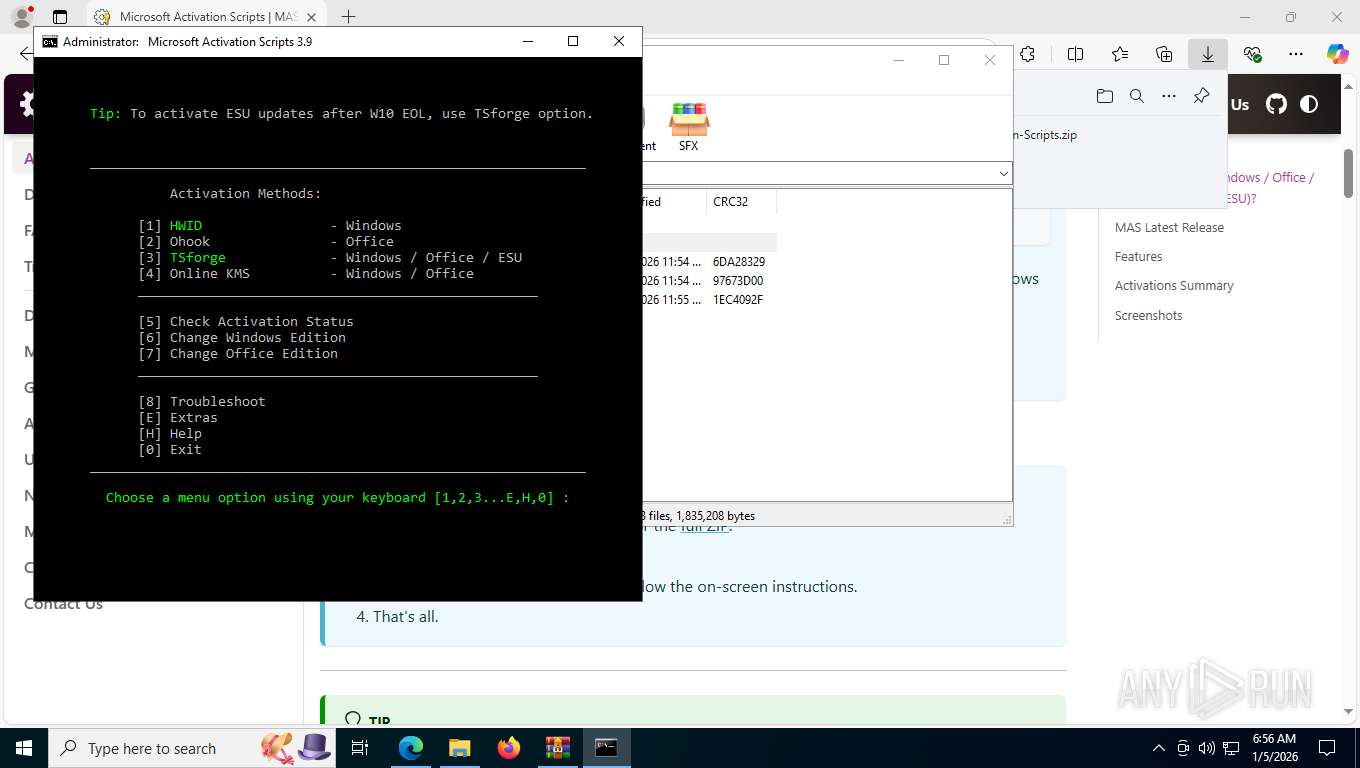Open a new Edge tab
The width and height of the screenshot is (1360, 768).
click(x=348, y=17)
